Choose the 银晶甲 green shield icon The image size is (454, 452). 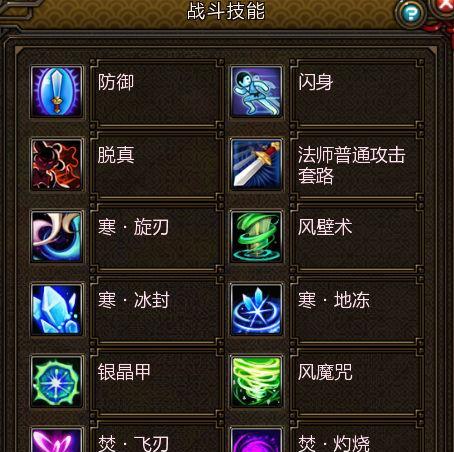coord(56,382)
